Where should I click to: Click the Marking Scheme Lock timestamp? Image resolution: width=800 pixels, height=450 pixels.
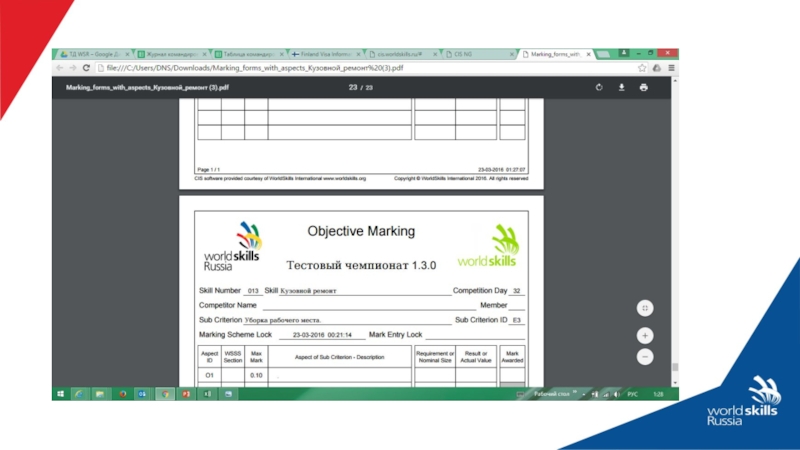[322, 335]
